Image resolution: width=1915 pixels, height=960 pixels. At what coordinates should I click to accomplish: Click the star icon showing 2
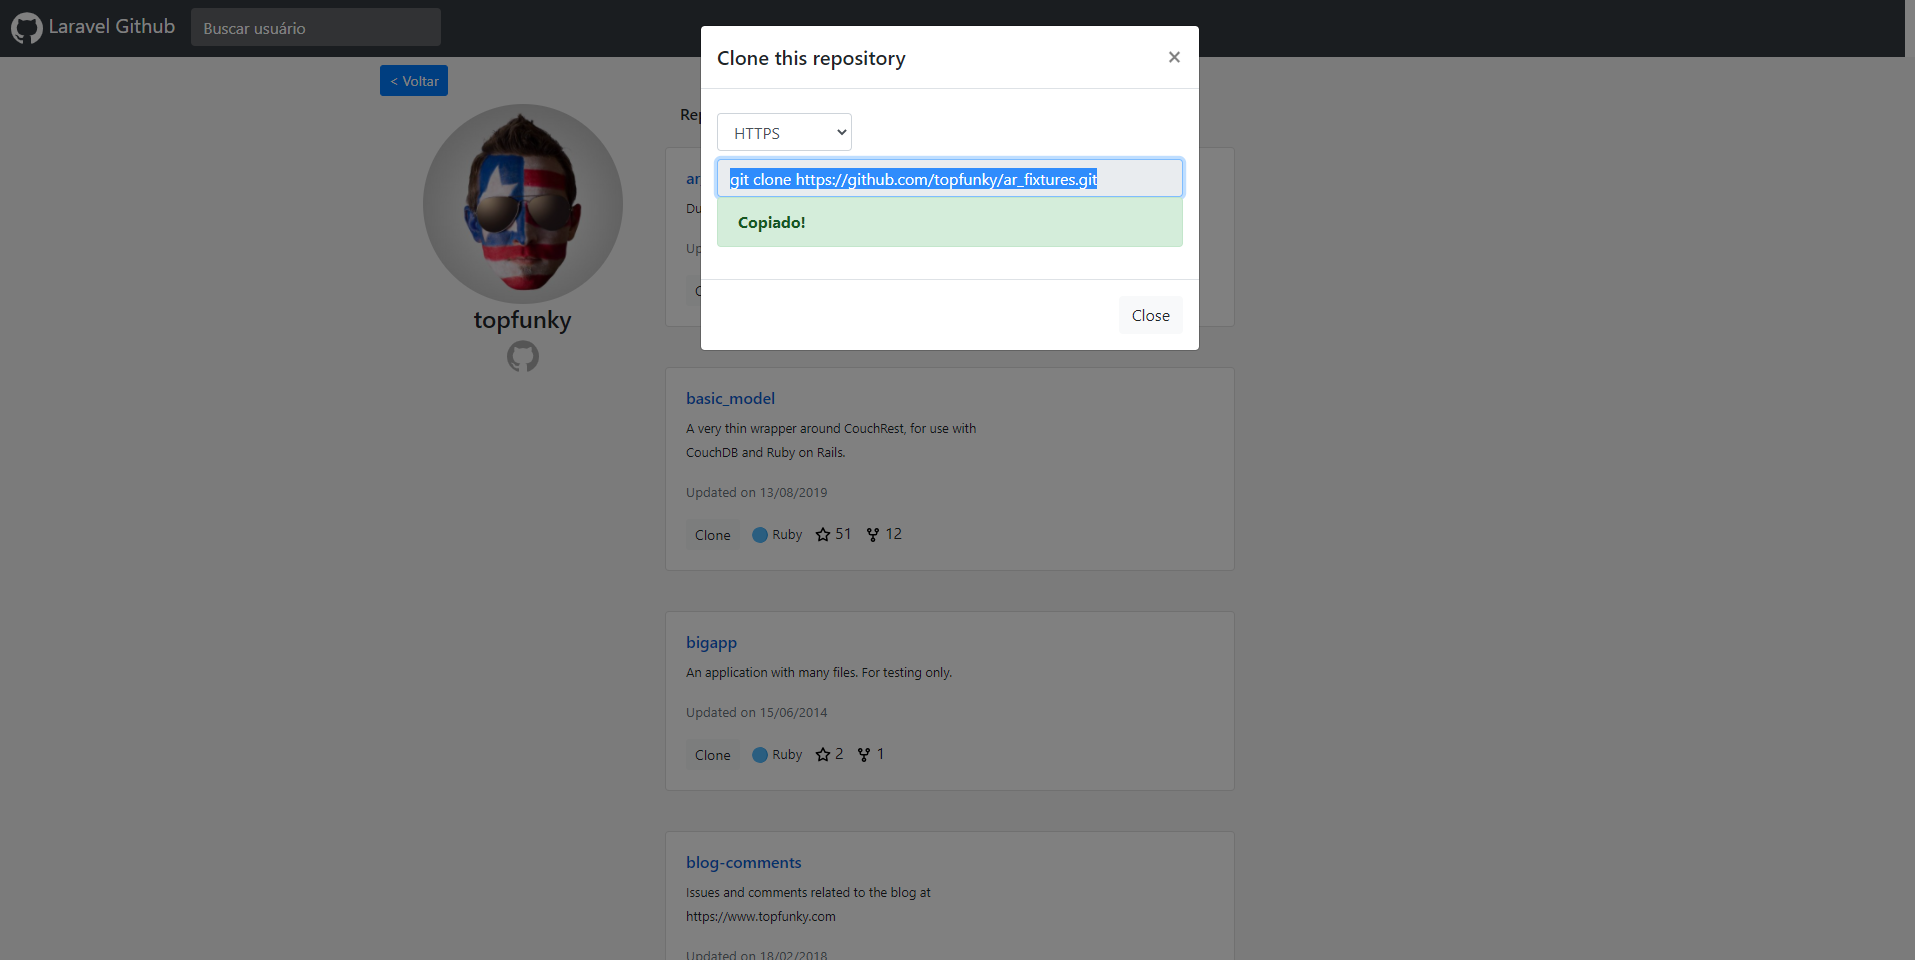(823, 755)
